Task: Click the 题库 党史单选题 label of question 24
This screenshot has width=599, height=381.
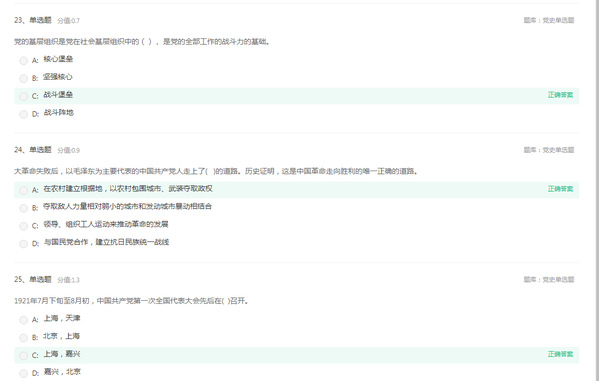Action: coord(549,150)
